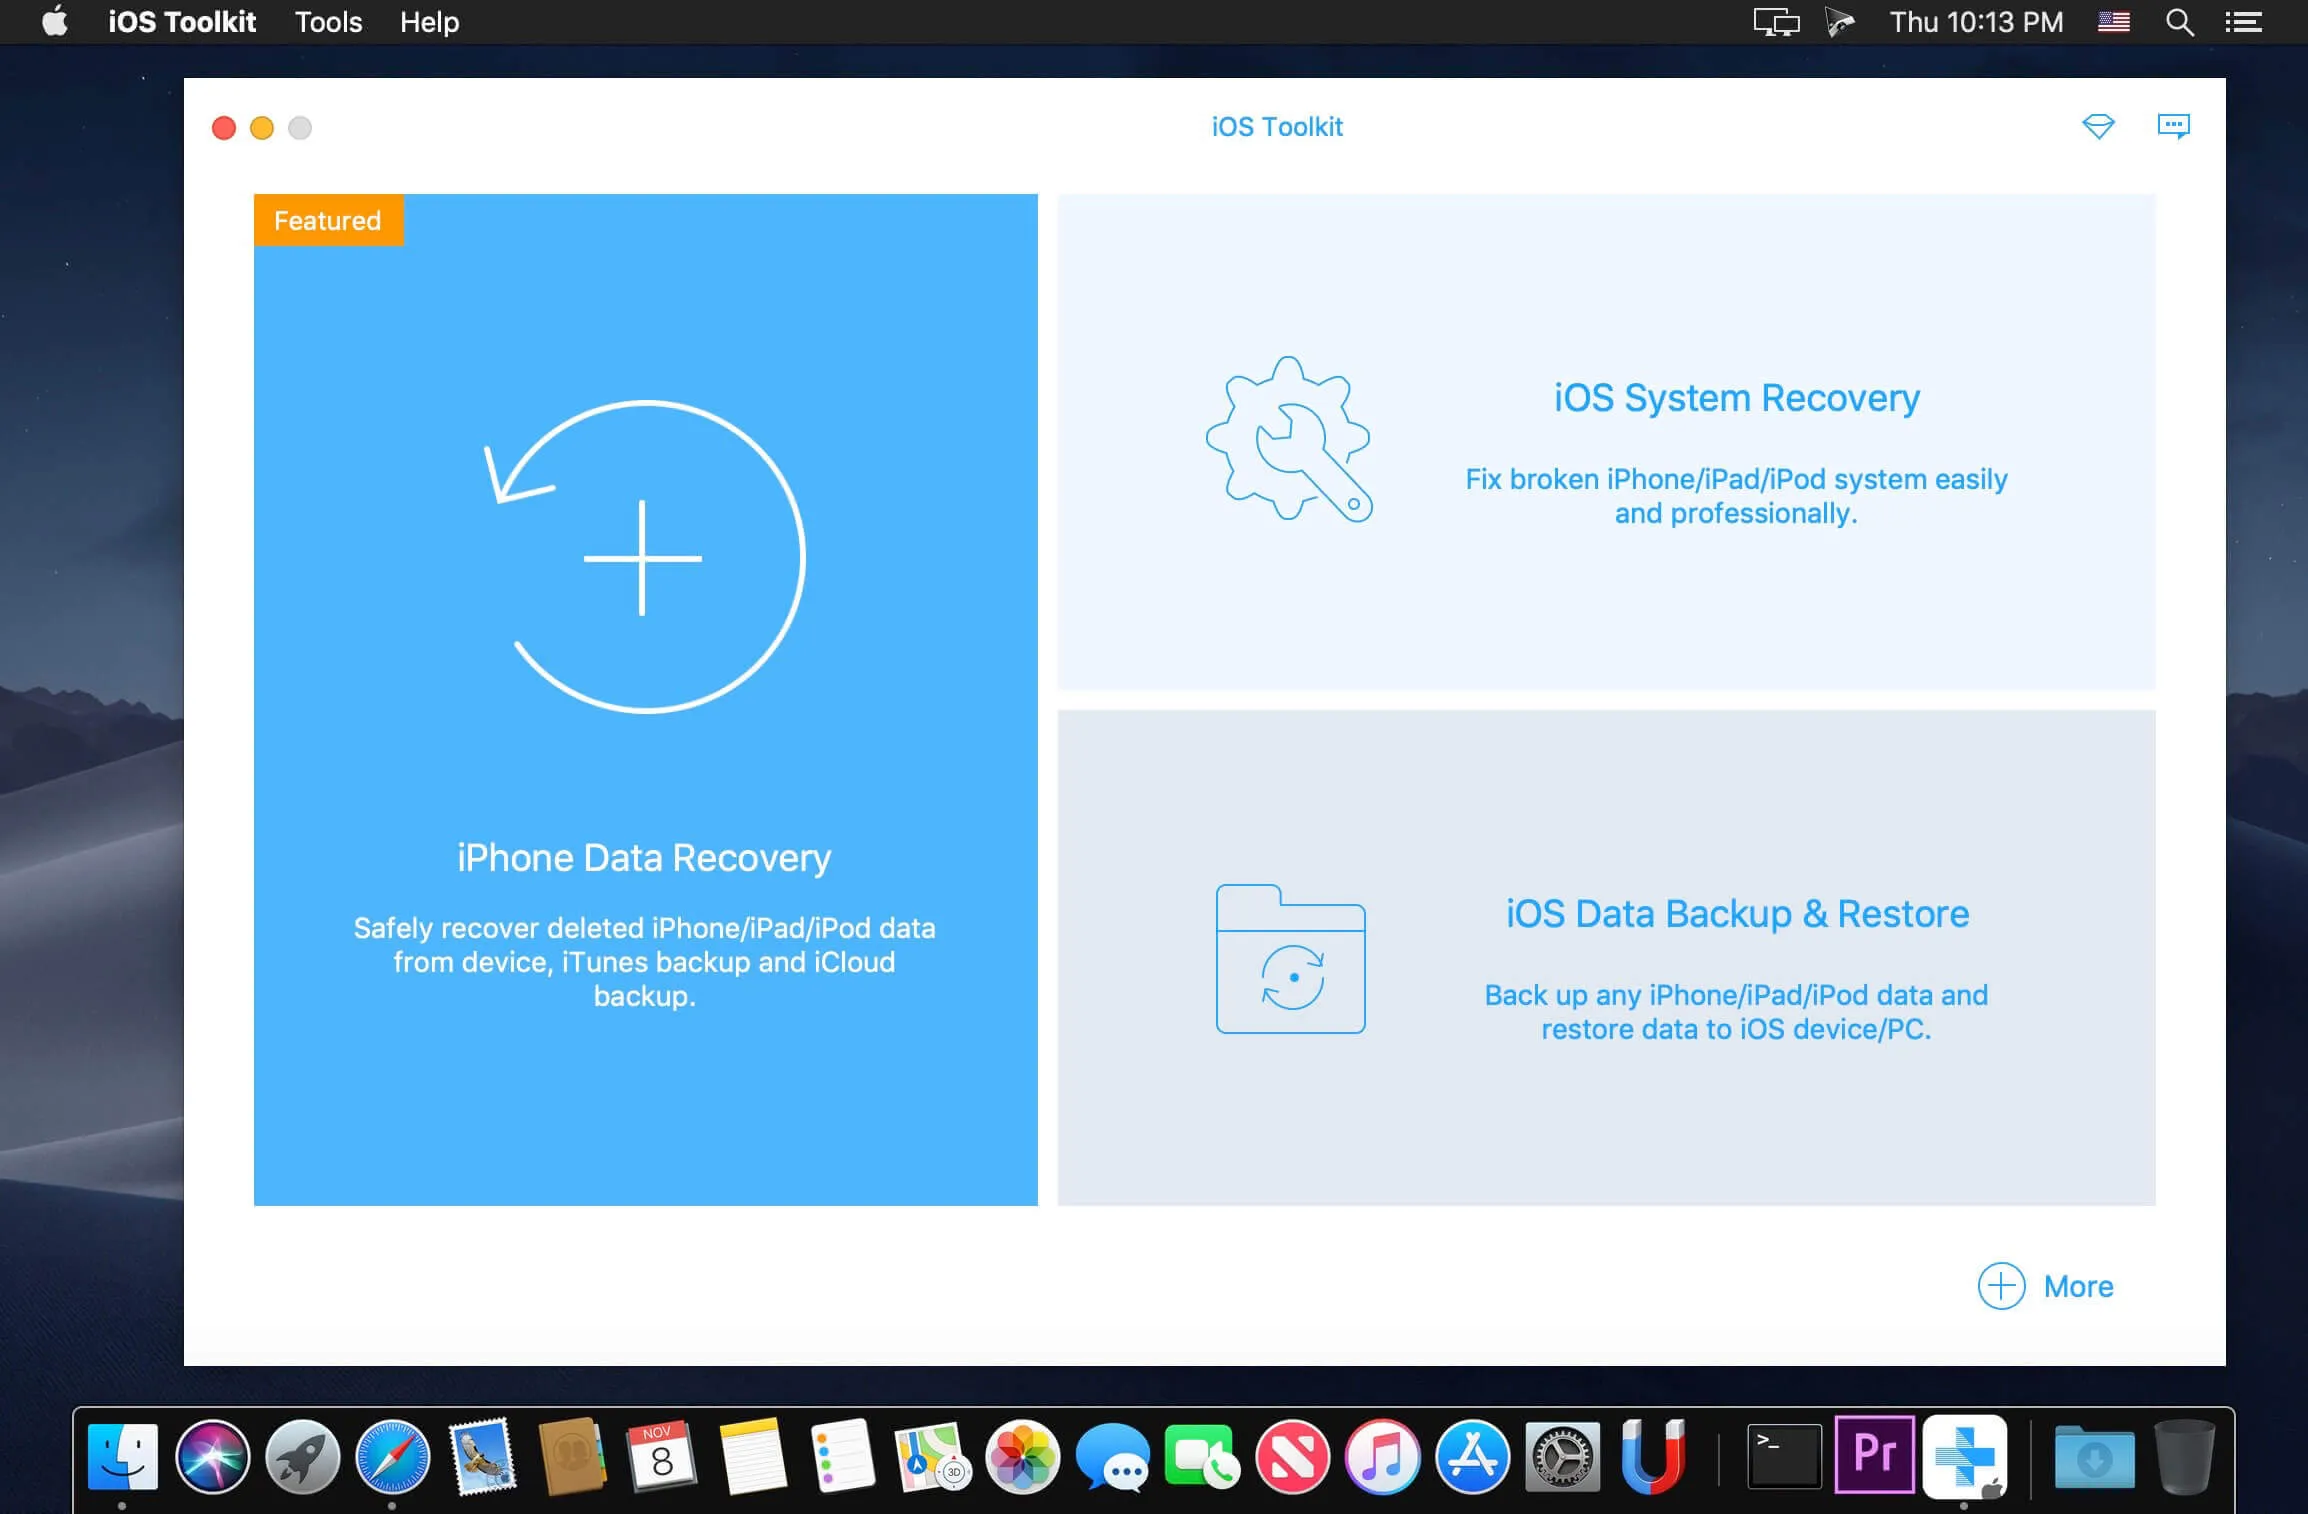This screenshot has height=1514, width=2308.
Task: Open the feedback speech bubble icon
Action: coord(2175,126)
